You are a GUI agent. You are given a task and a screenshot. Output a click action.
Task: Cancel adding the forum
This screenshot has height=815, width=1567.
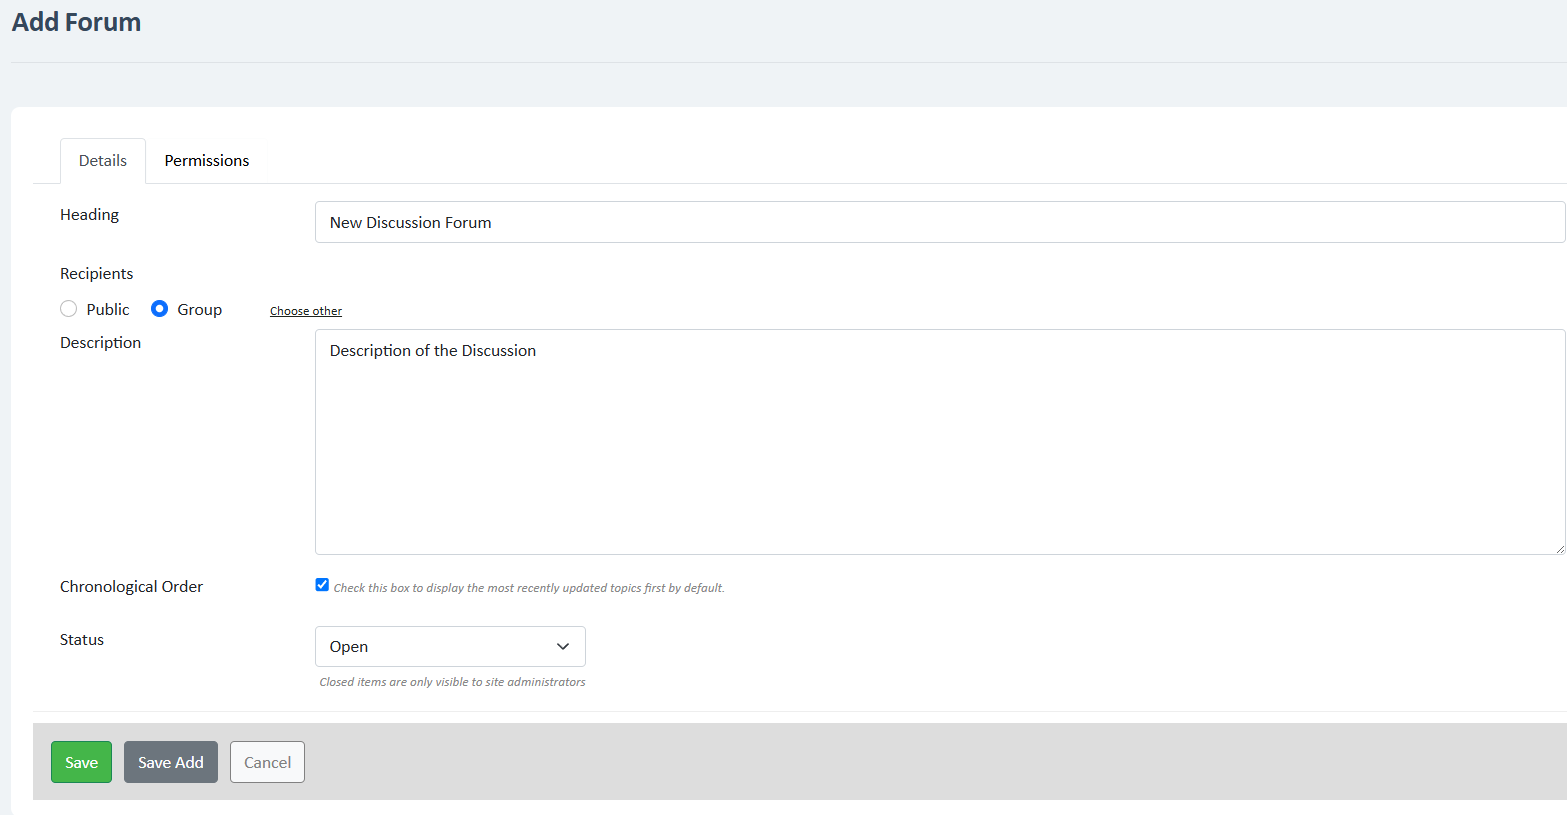click(267, 762)
